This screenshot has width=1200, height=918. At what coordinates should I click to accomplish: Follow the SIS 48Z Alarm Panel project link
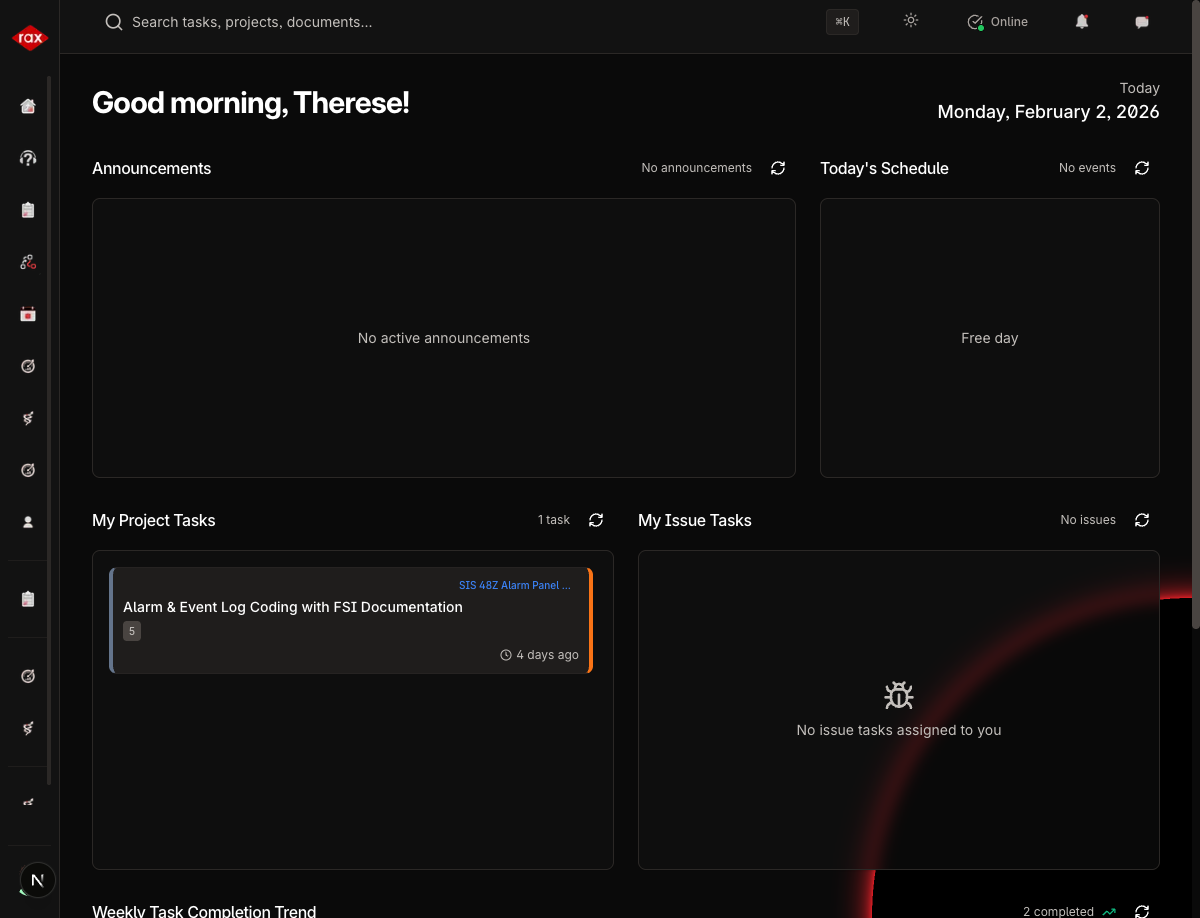(x=514, y=585)
